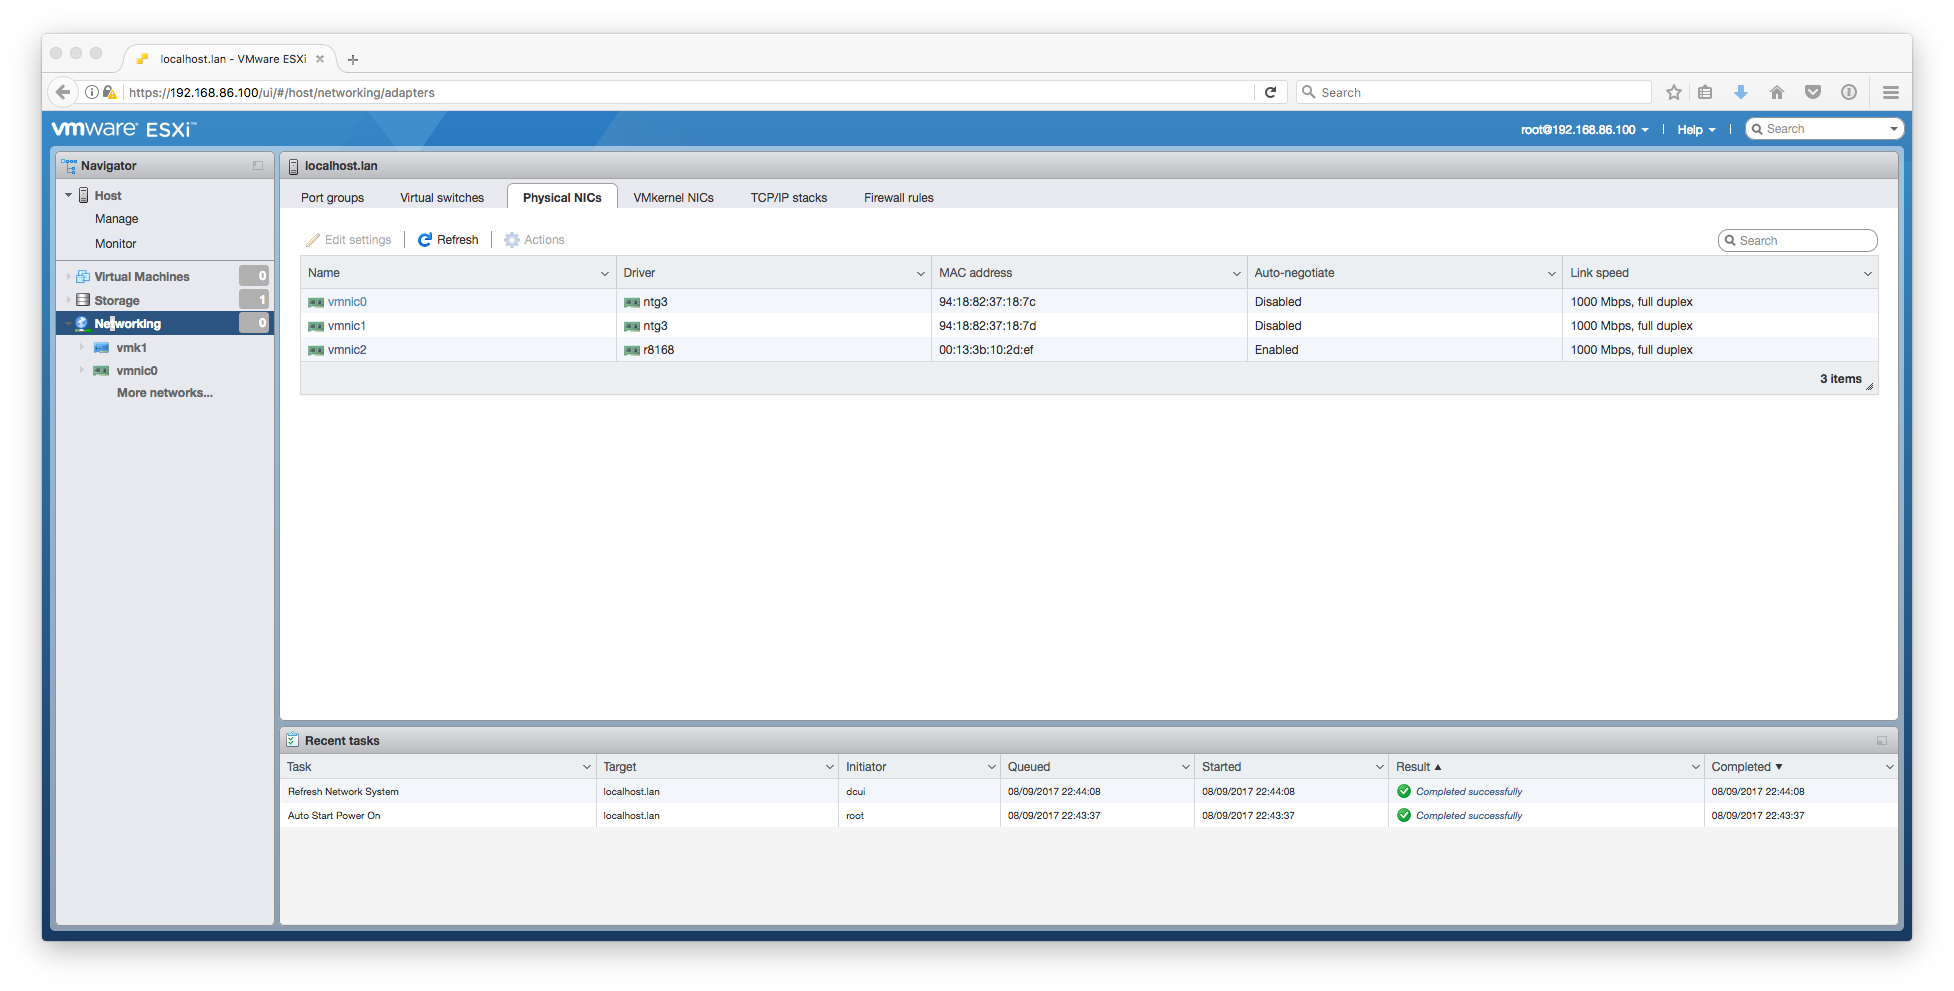The height and width of the screenshot is (991, 1954).
Task: Select Networking in the Navigator
Action: click(x=164, y=324)
